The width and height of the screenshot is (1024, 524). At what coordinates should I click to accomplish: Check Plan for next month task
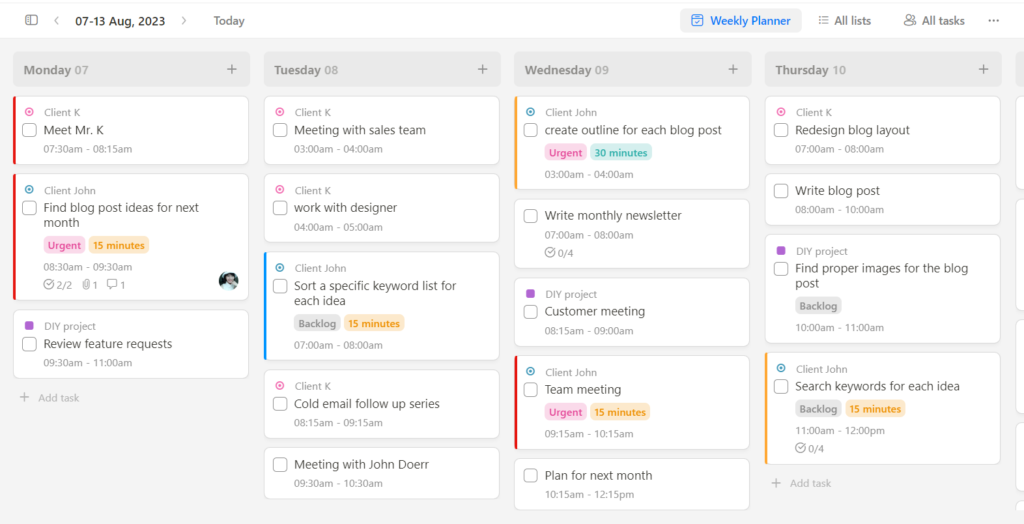tap(531, 475)
